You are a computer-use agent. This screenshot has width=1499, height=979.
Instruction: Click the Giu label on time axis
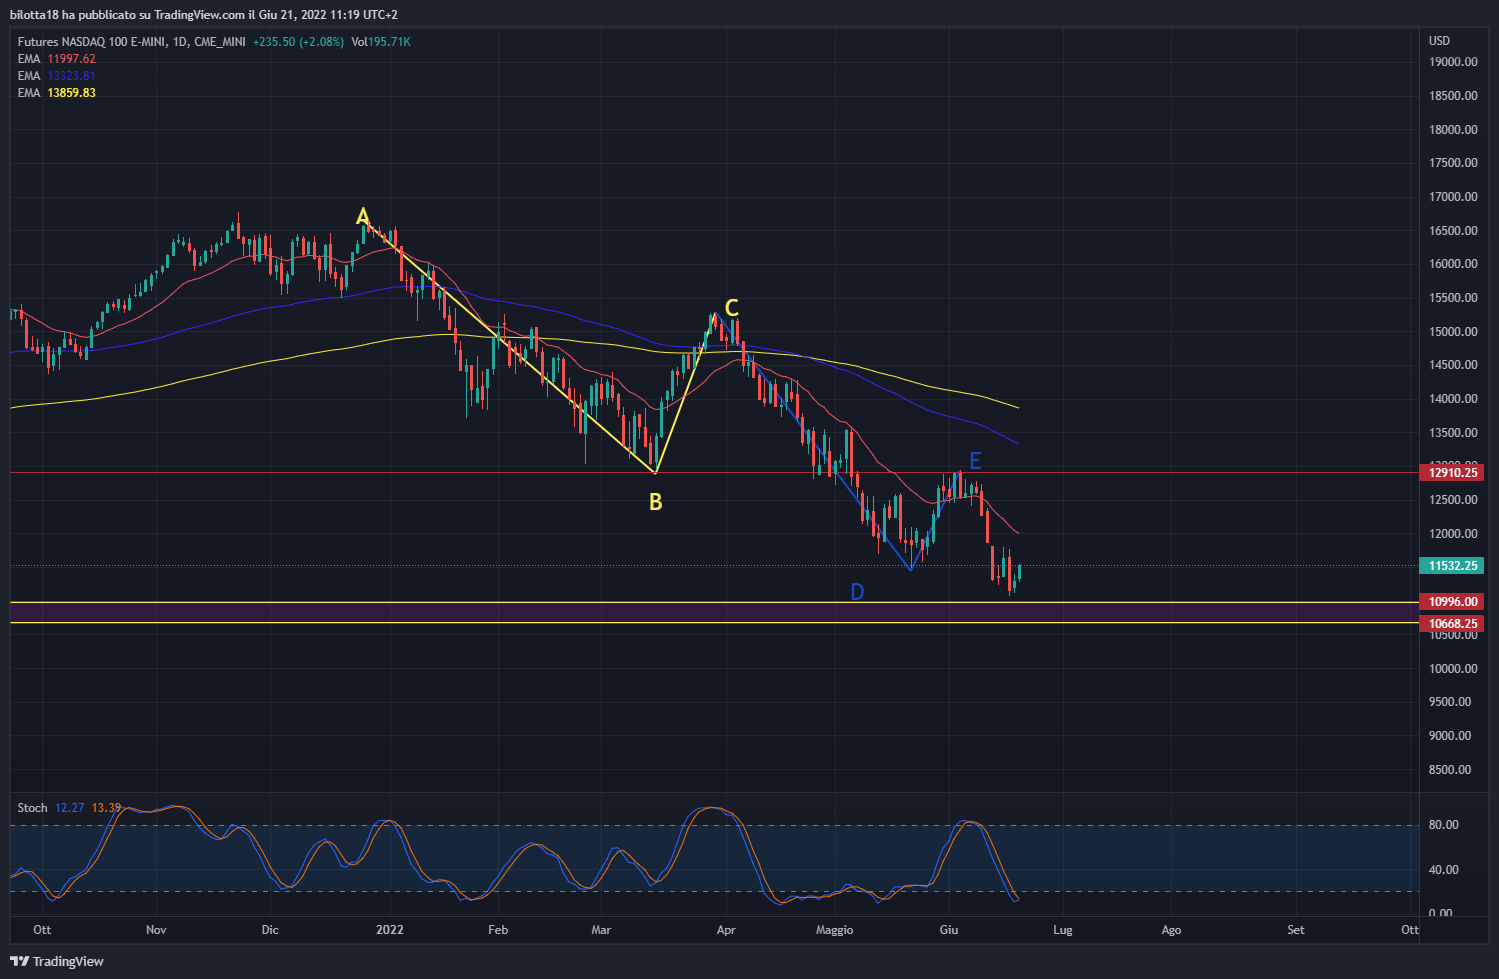949,930
